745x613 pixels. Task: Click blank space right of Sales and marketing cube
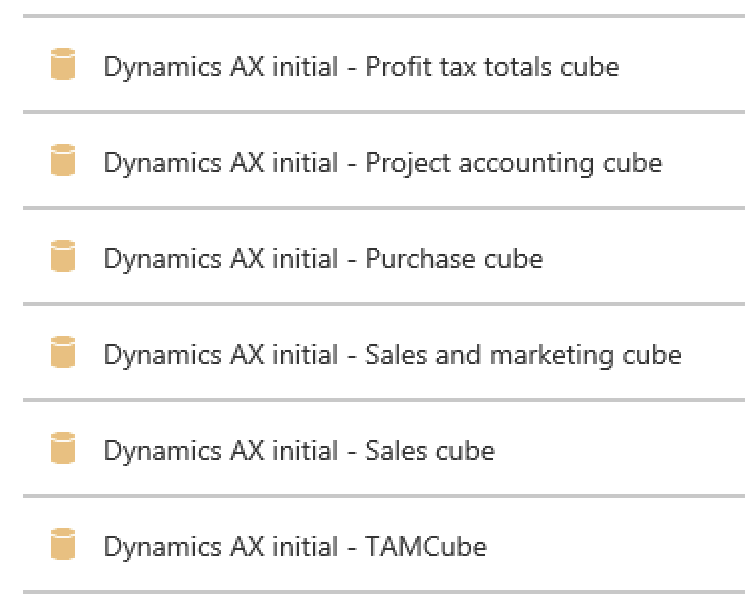pos(713,355)
